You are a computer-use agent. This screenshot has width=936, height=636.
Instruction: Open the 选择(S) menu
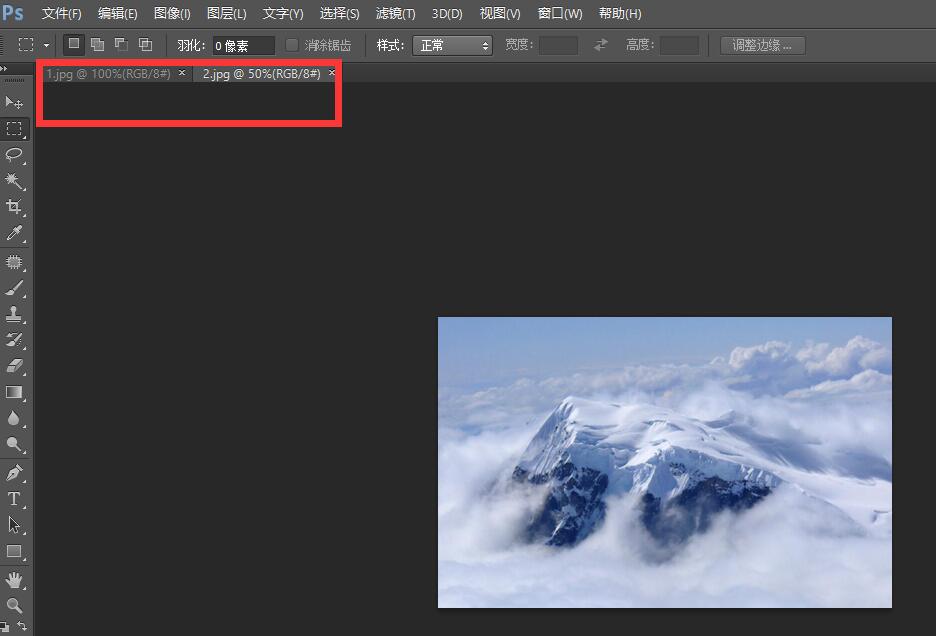coord(339,13)
